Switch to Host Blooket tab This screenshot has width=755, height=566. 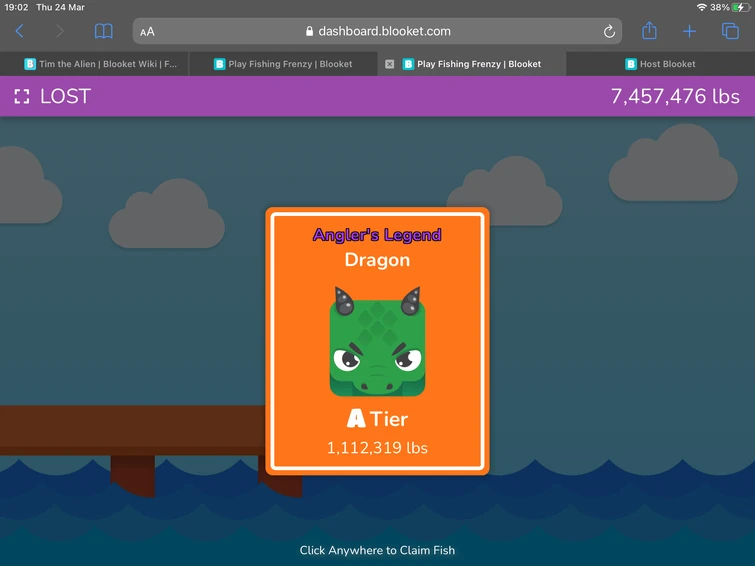661,64
